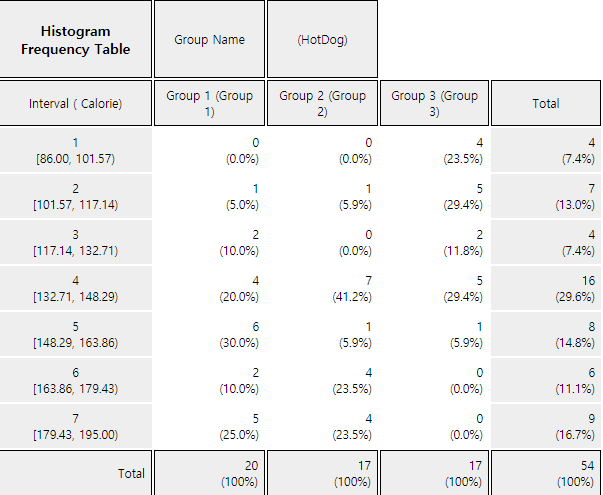Click the Total column header
The height and width of the screenshot is (495, 603).
(x=546, y=103)
